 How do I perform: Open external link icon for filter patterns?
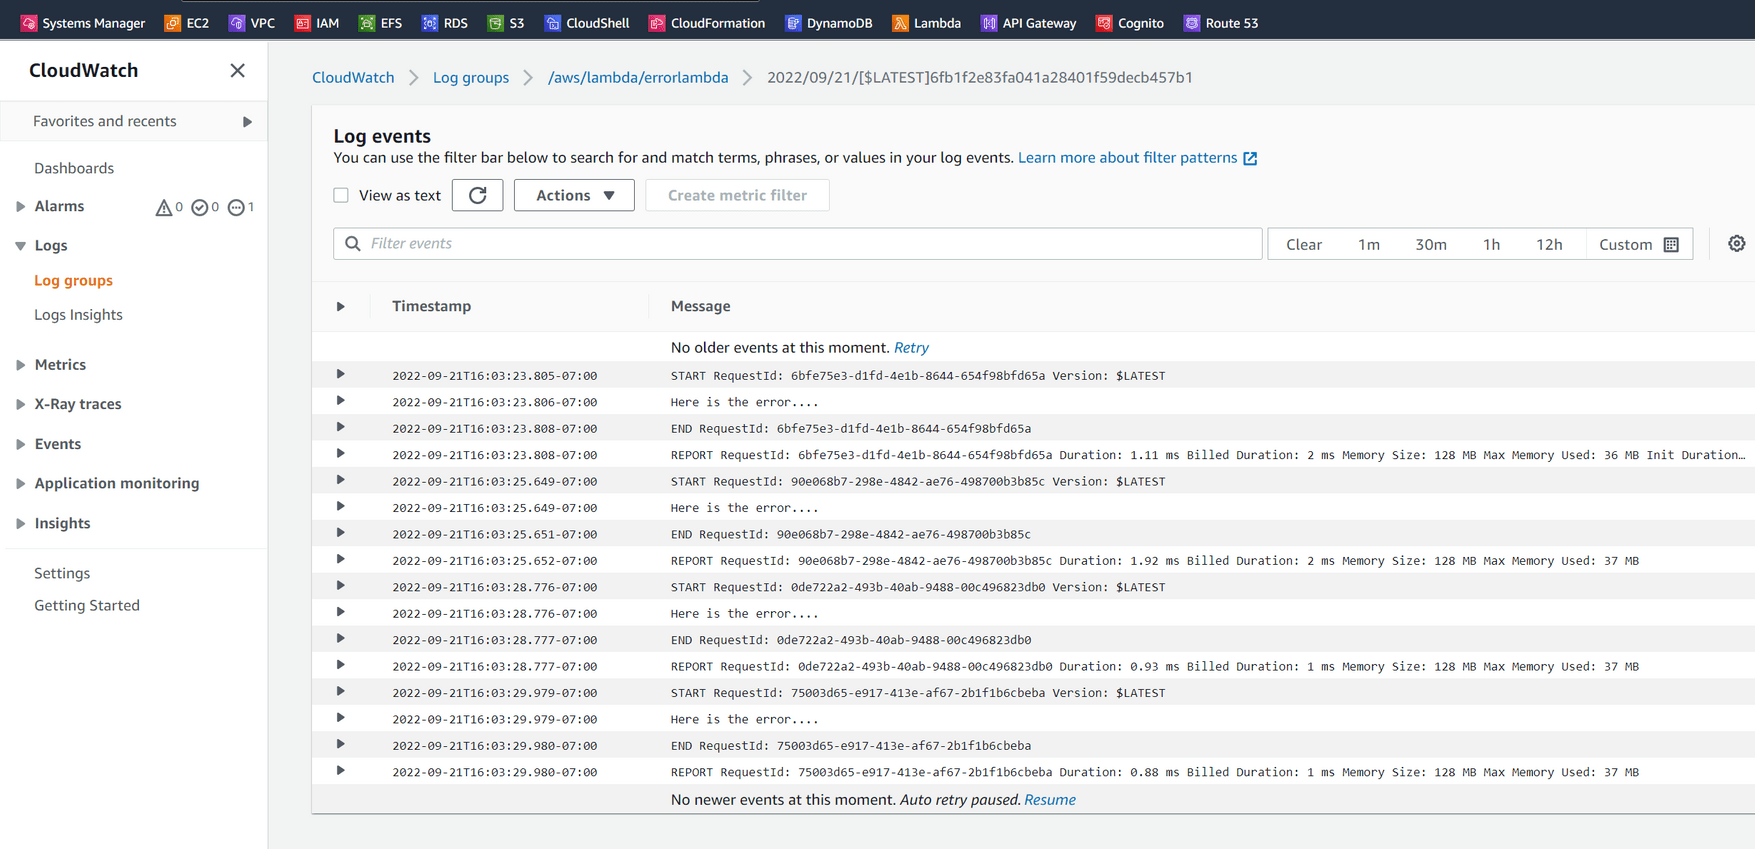pos(1250,158)
